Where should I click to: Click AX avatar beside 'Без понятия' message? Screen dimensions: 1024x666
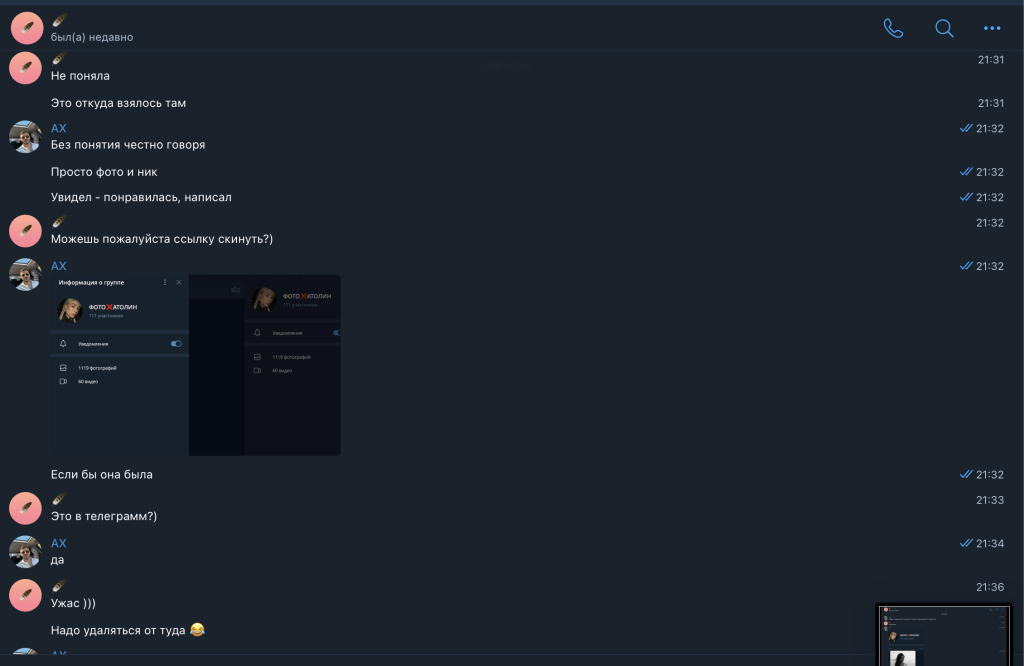tap(25, 136)
